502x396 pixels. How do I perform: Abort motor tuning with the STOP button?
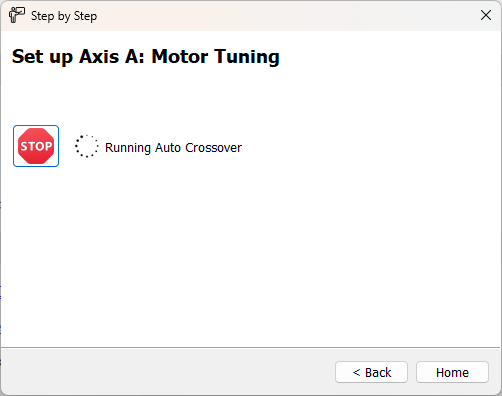[x=36, y=146]
